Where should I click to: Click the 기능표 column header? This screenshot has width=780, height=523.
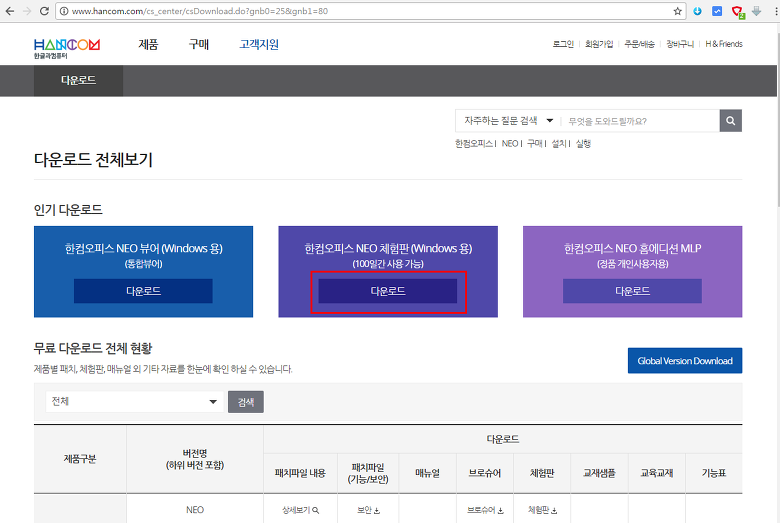(713, 473)
